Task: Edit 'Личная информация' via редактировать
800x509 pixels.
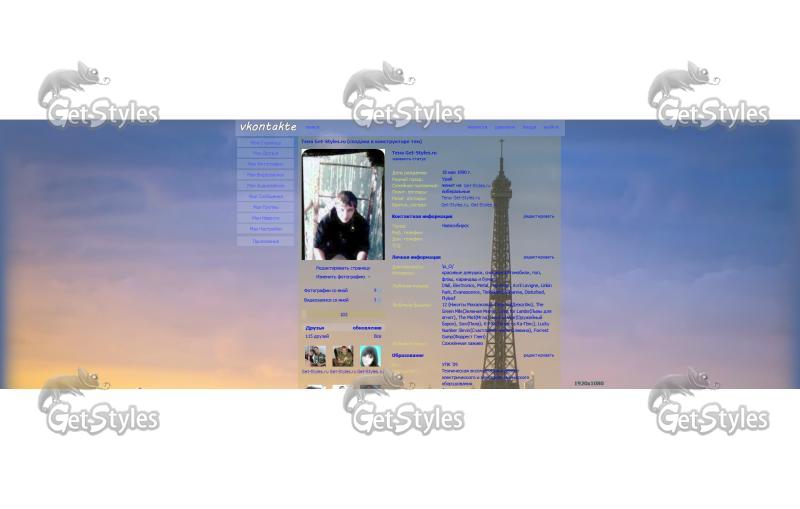Action: pos(538,258)
